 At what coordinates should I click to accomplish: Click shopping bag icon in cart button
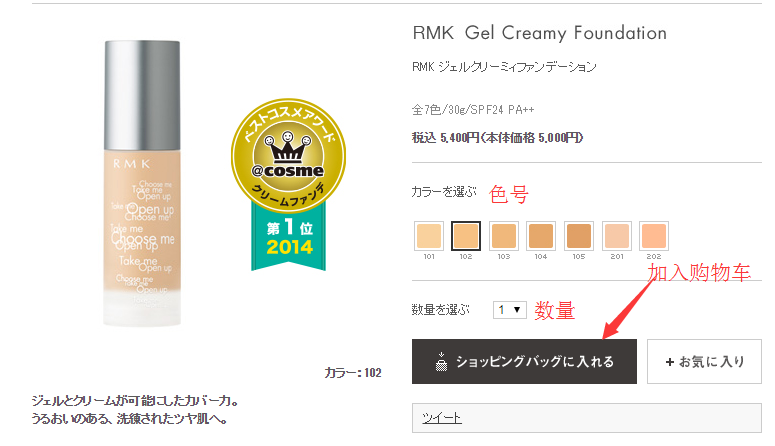(x=440, y=361)
